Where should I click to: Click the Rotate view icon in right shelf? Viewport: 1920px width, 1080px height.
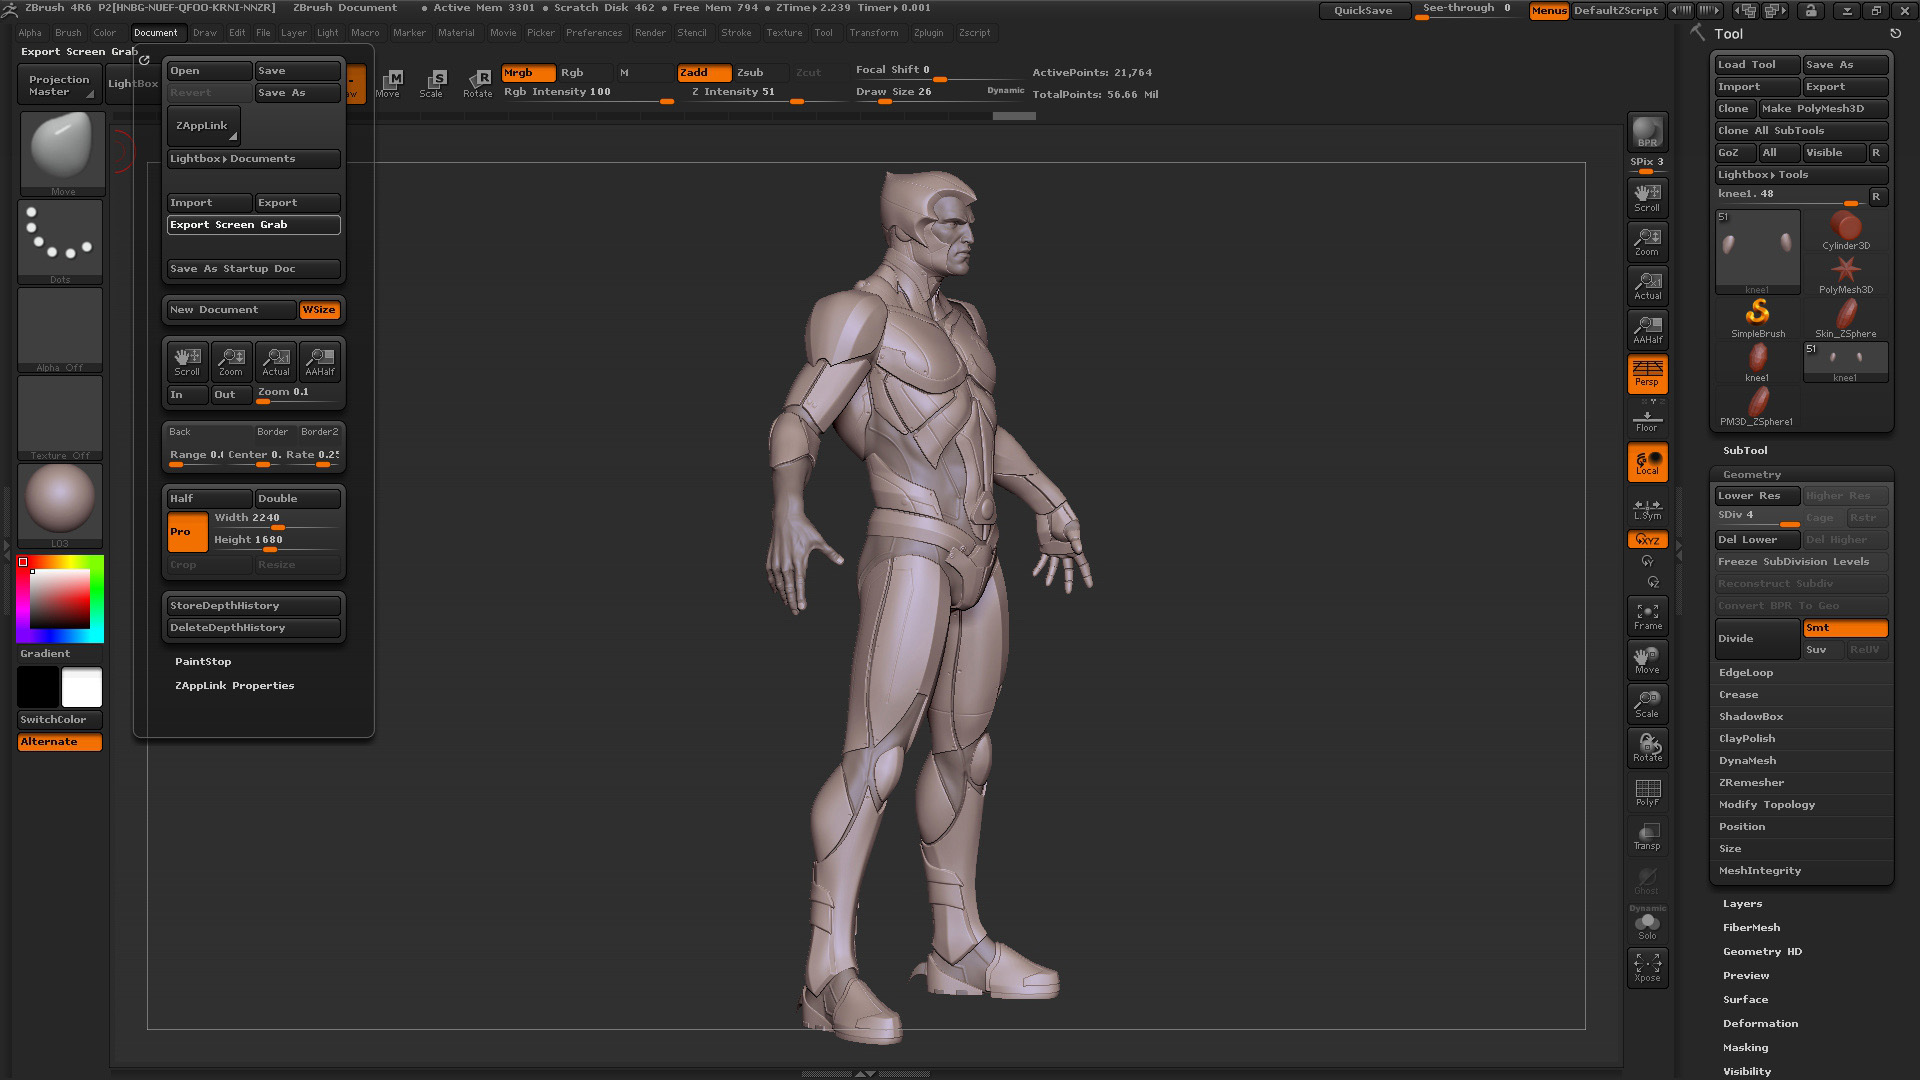1647,748
